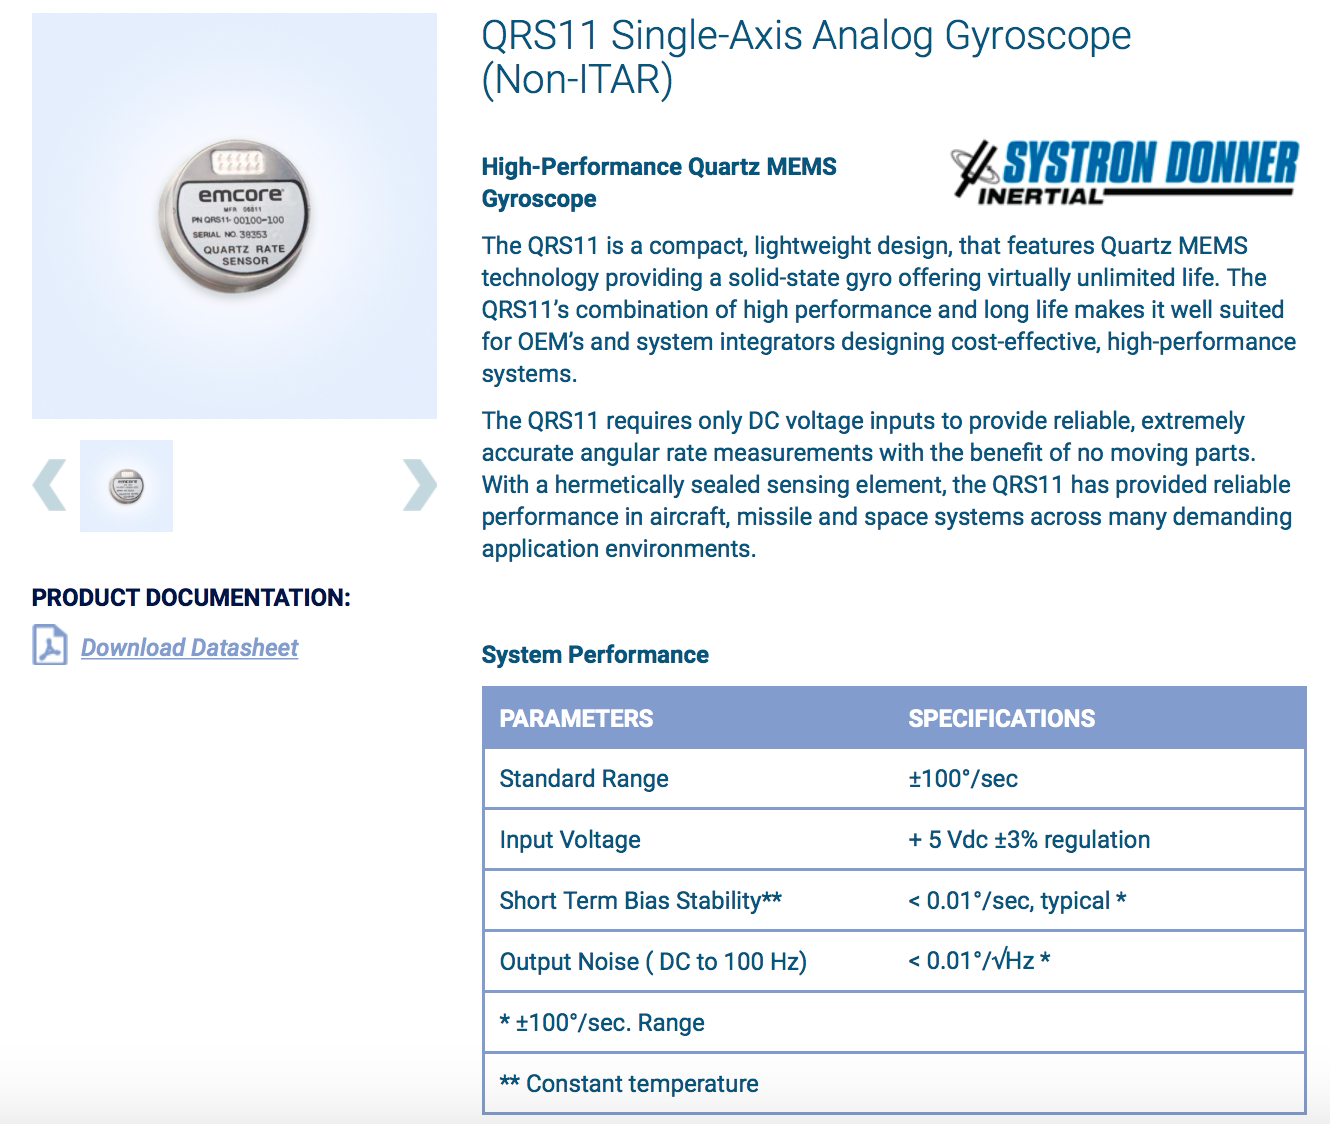Click the Output Noise (DC to 100 Hz) cell

[653, 962]
